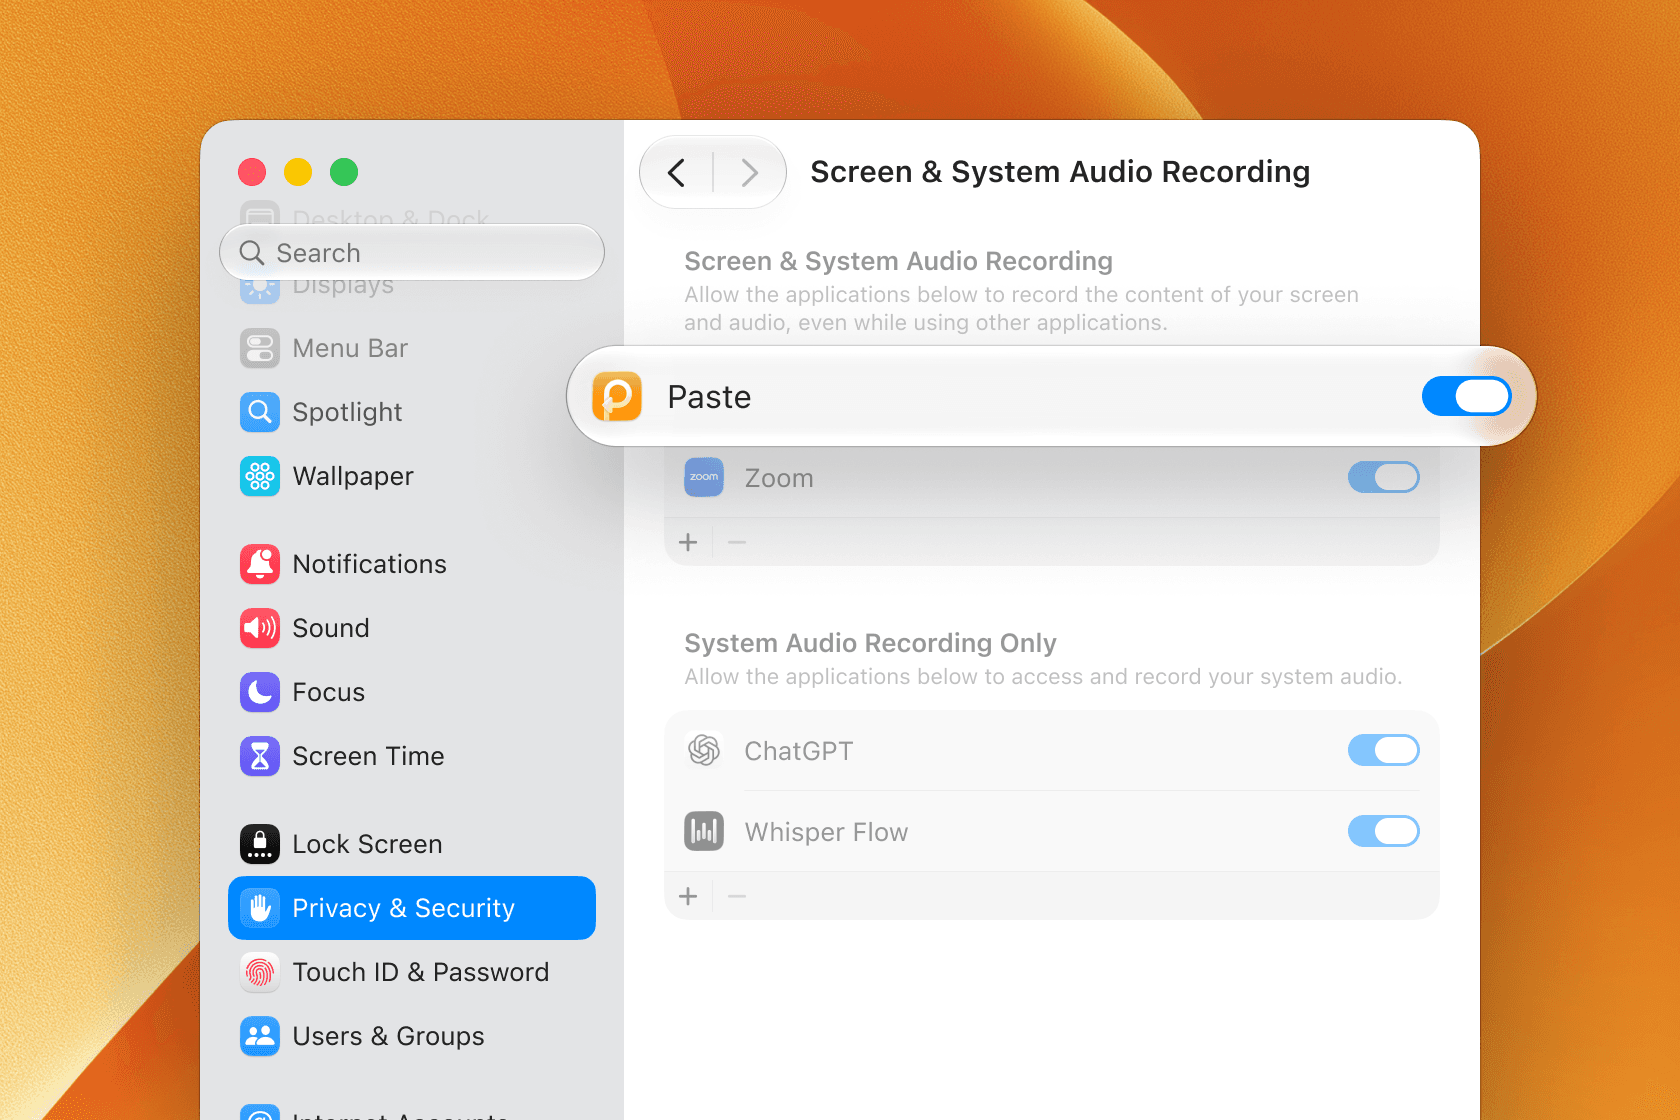The width and height of the screenshot is (1680, 1120).
Task: Click the Users & Groups people icon
Action: [x=260, y=1036]
